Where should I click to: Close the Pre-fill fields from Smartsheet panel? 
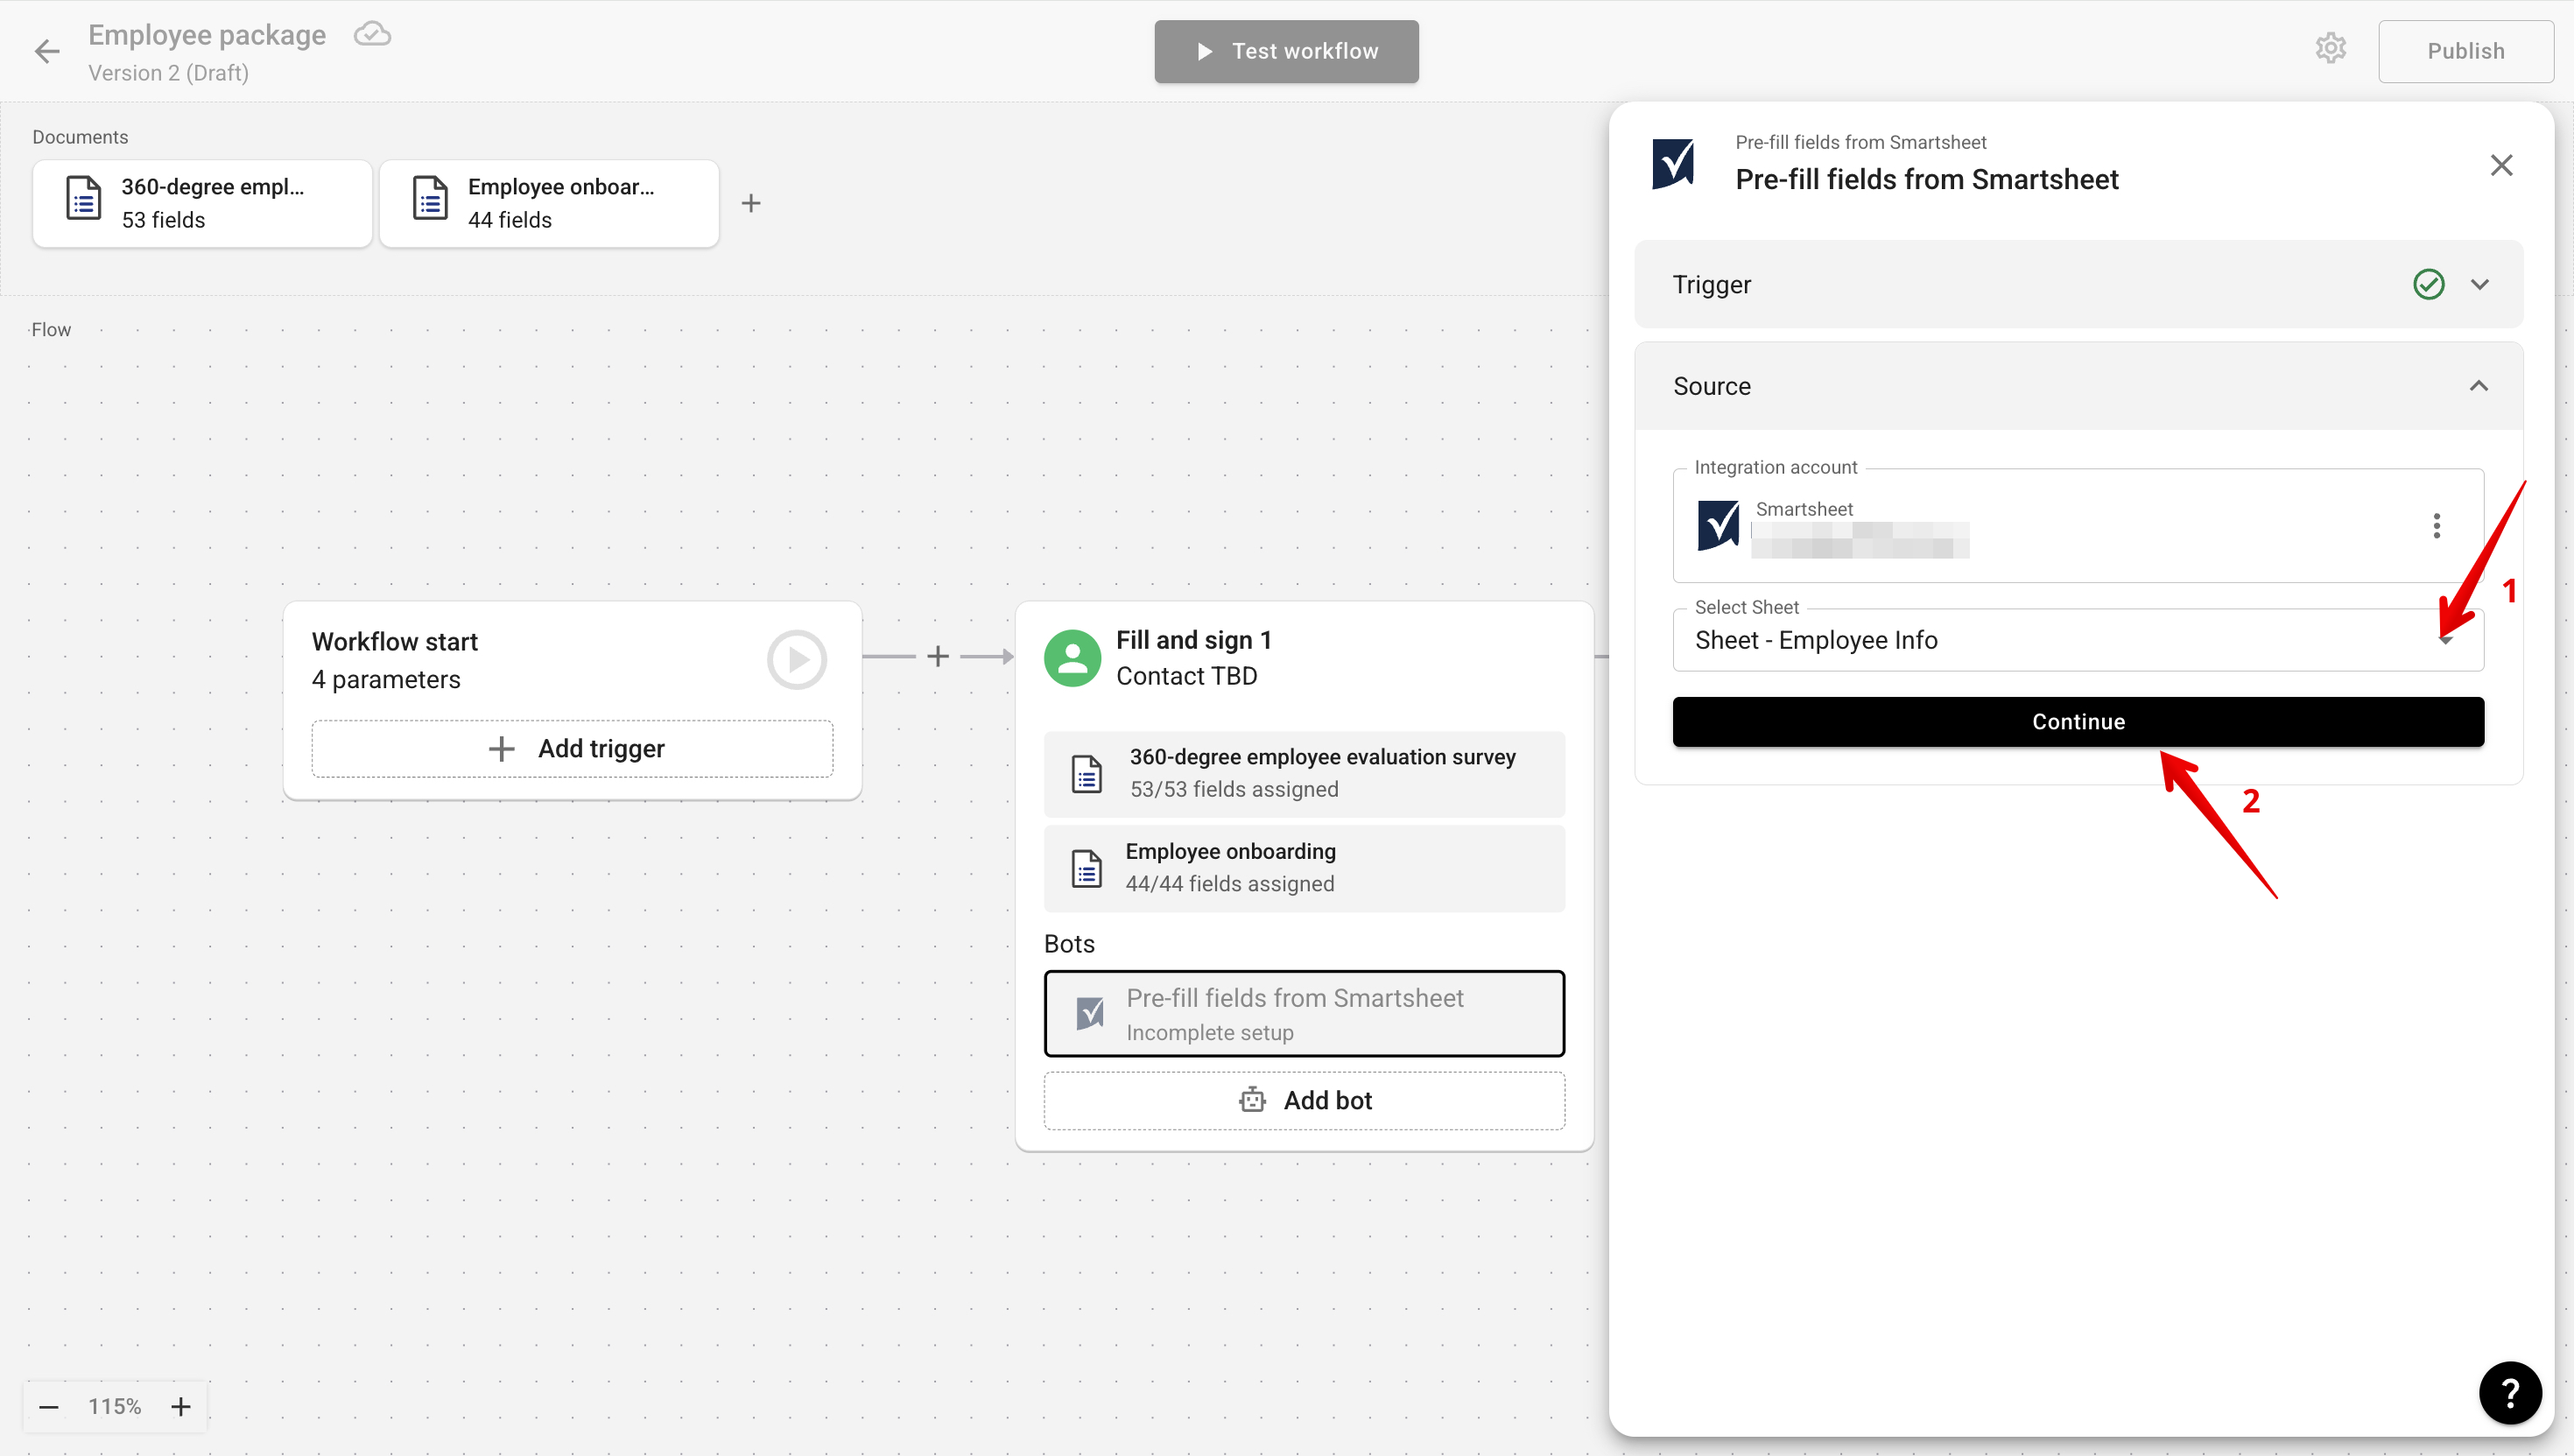tap(2501, 165)
